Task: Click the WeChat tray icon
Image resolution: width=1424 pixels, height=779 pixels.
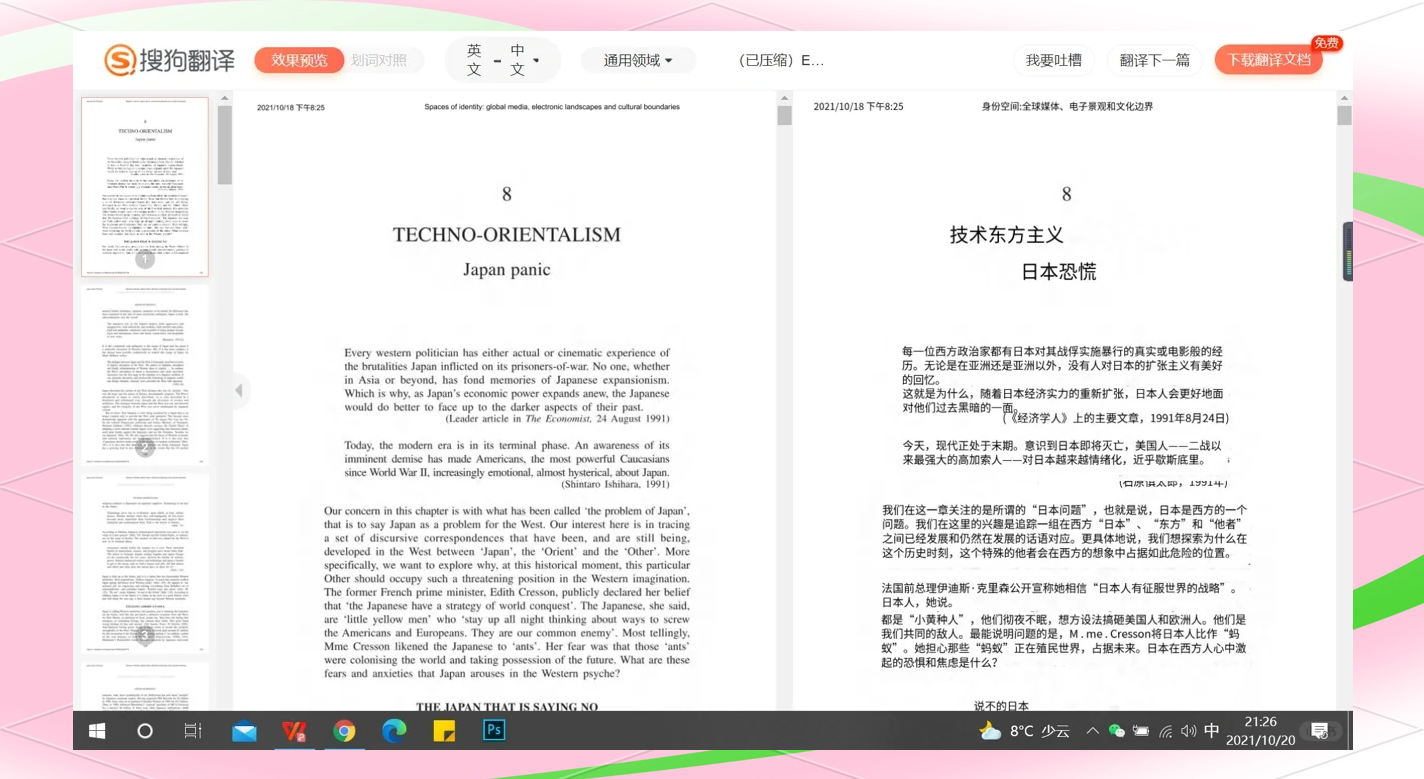Action: (x=1117, y=731)
